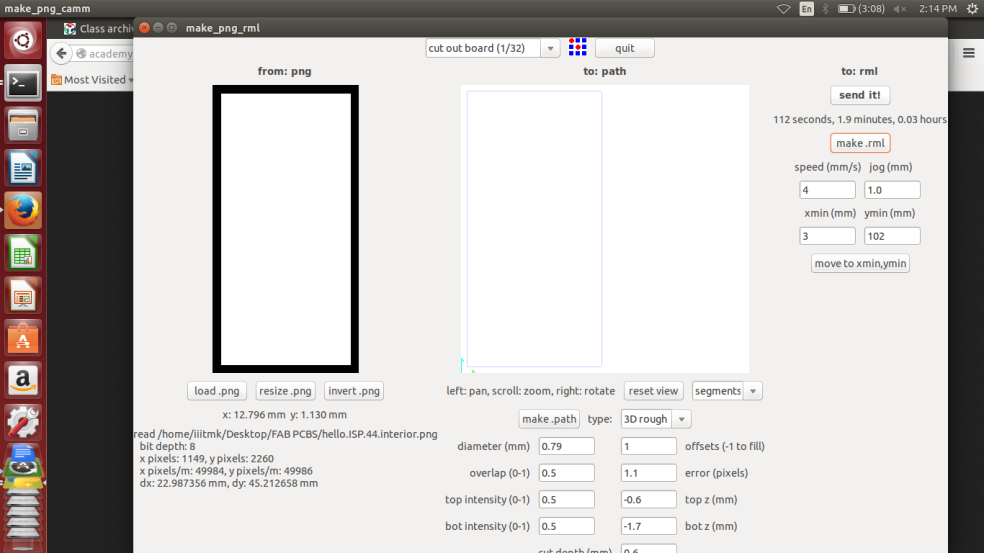This screenshot has width=984, height=553.
Task: Close the make_png_rml window
Action: point(144,28)
